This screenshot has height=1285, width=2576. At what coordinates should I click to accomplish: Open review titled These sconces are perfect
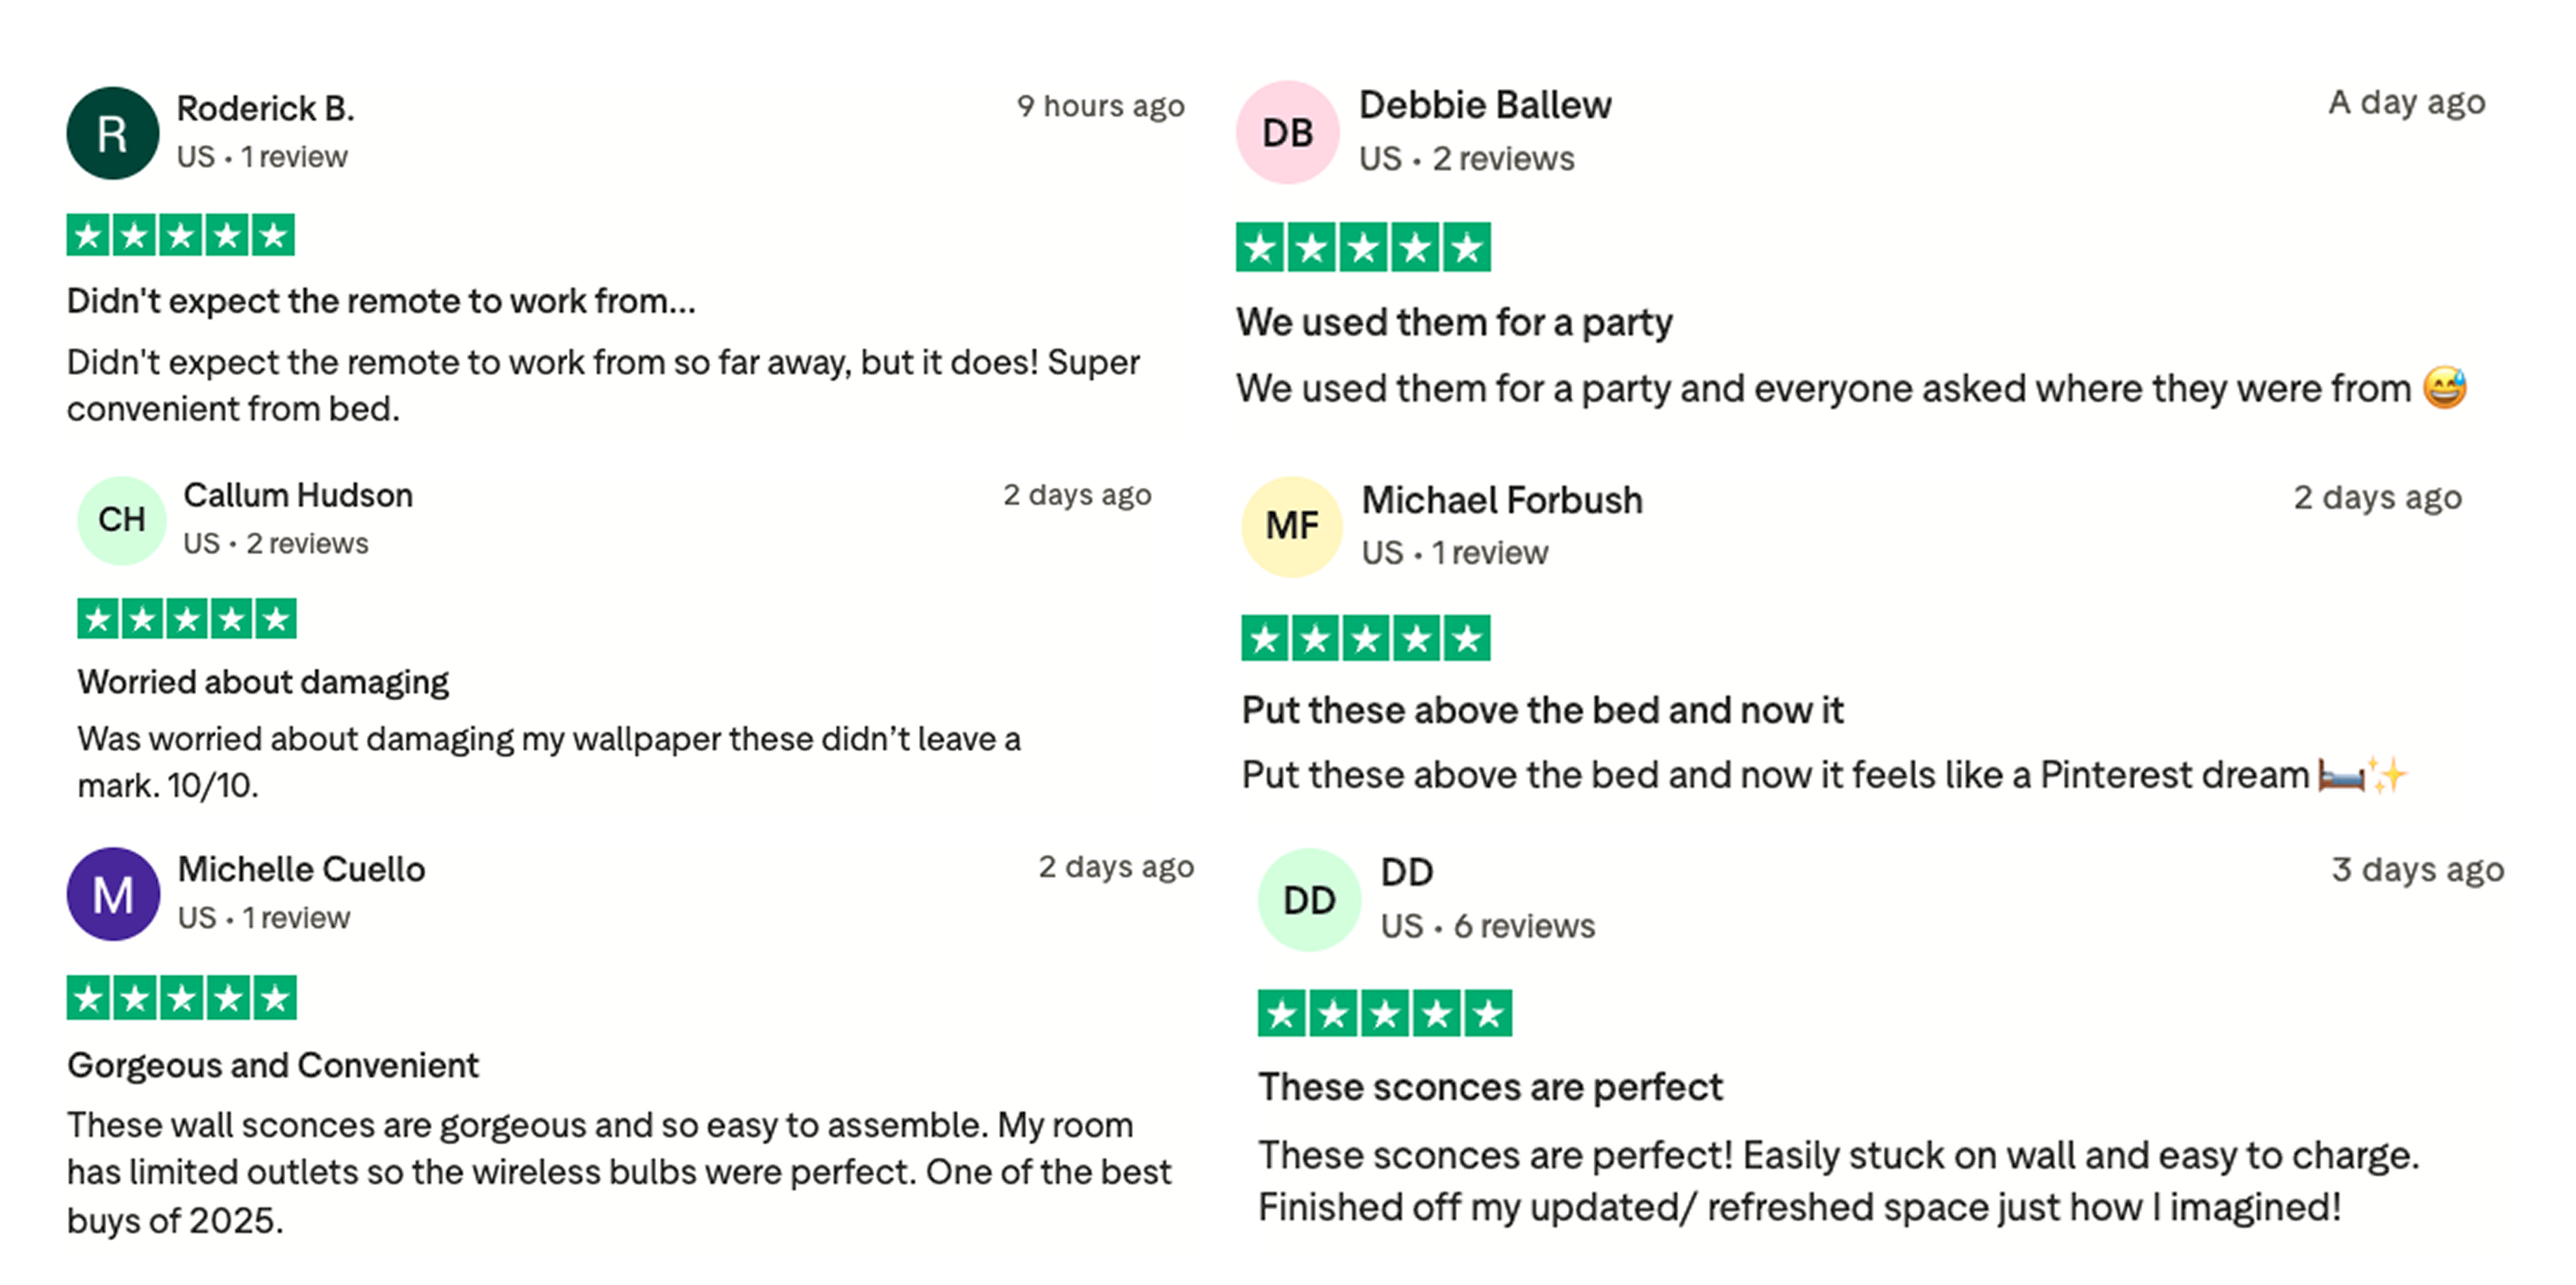[1490, 1087]
